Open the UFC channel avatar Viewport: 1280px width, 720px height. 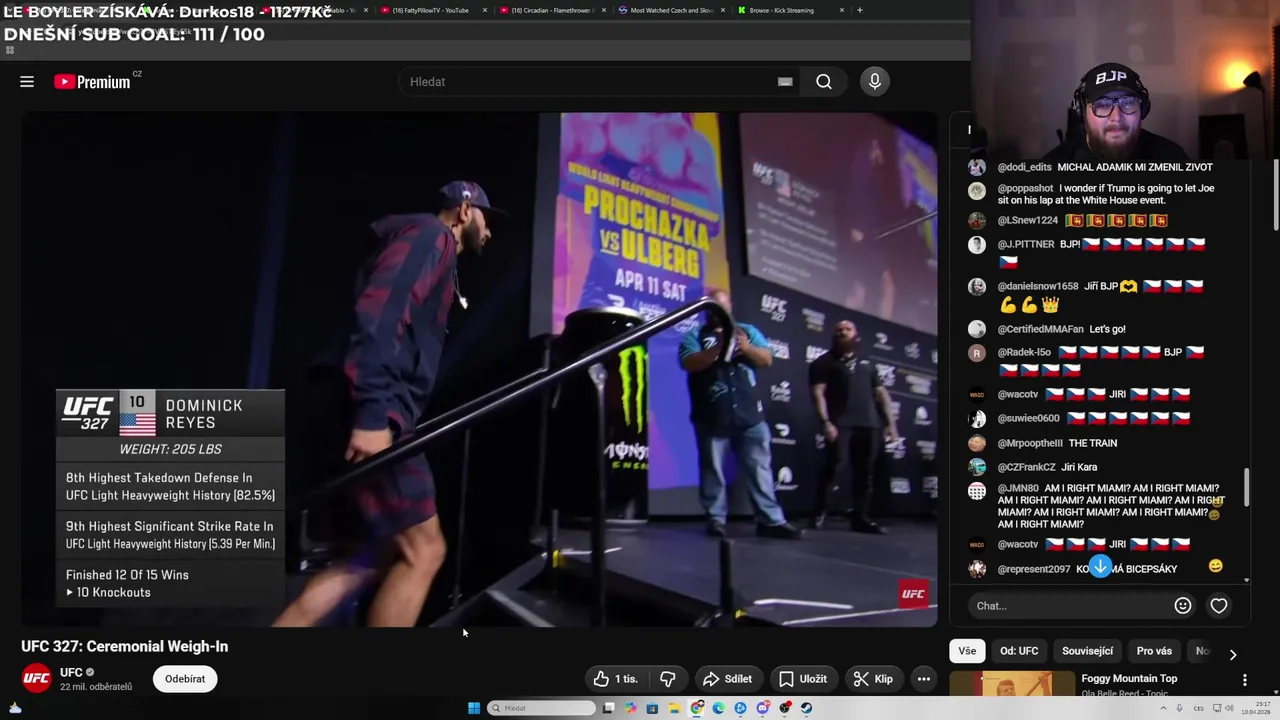[x=37, y=679]
